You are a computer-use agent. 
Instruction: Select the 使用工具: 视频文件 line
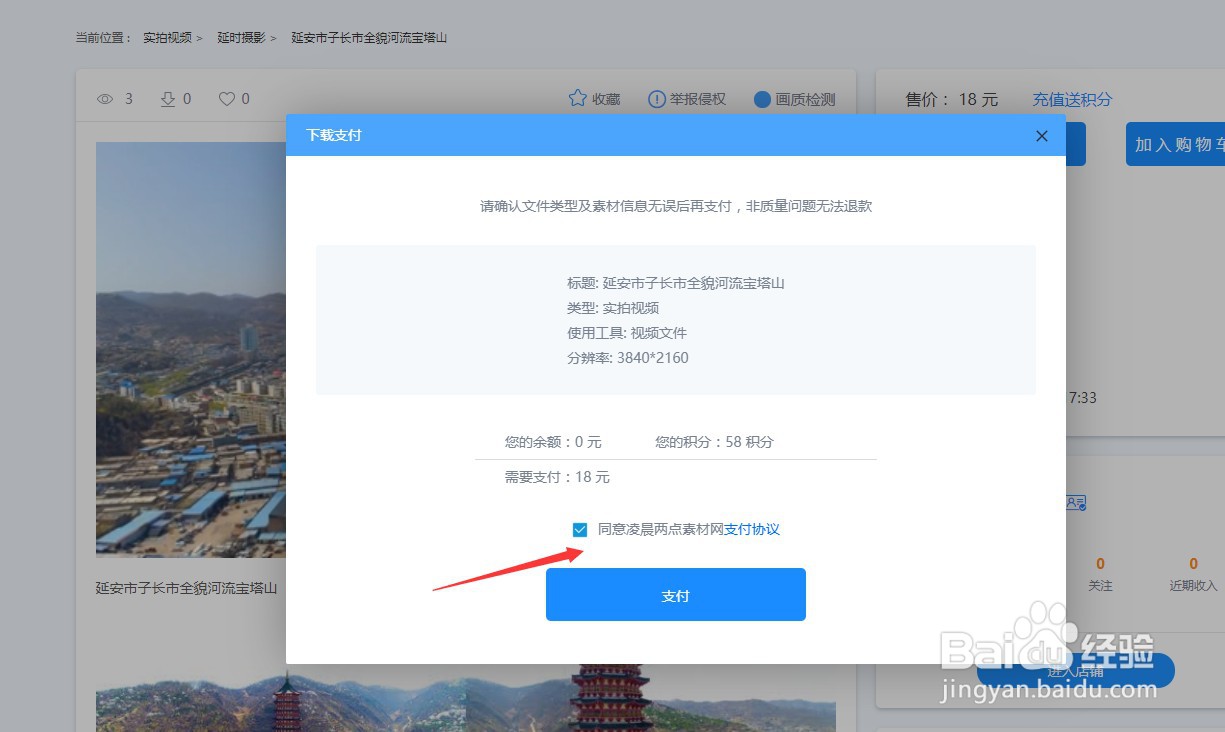click(627, 333)
